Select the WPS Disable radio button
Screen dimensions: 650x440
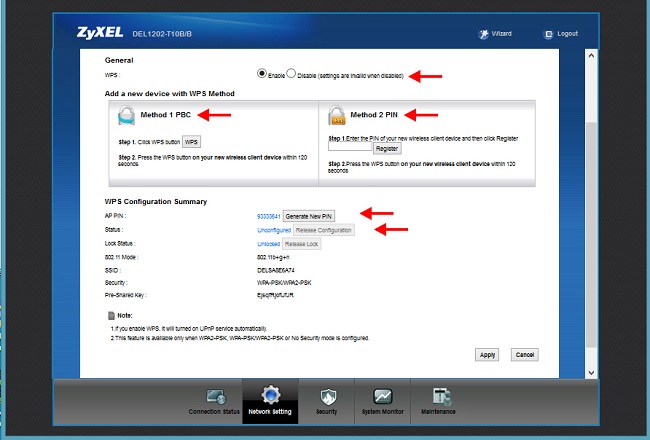coord(291,73)
